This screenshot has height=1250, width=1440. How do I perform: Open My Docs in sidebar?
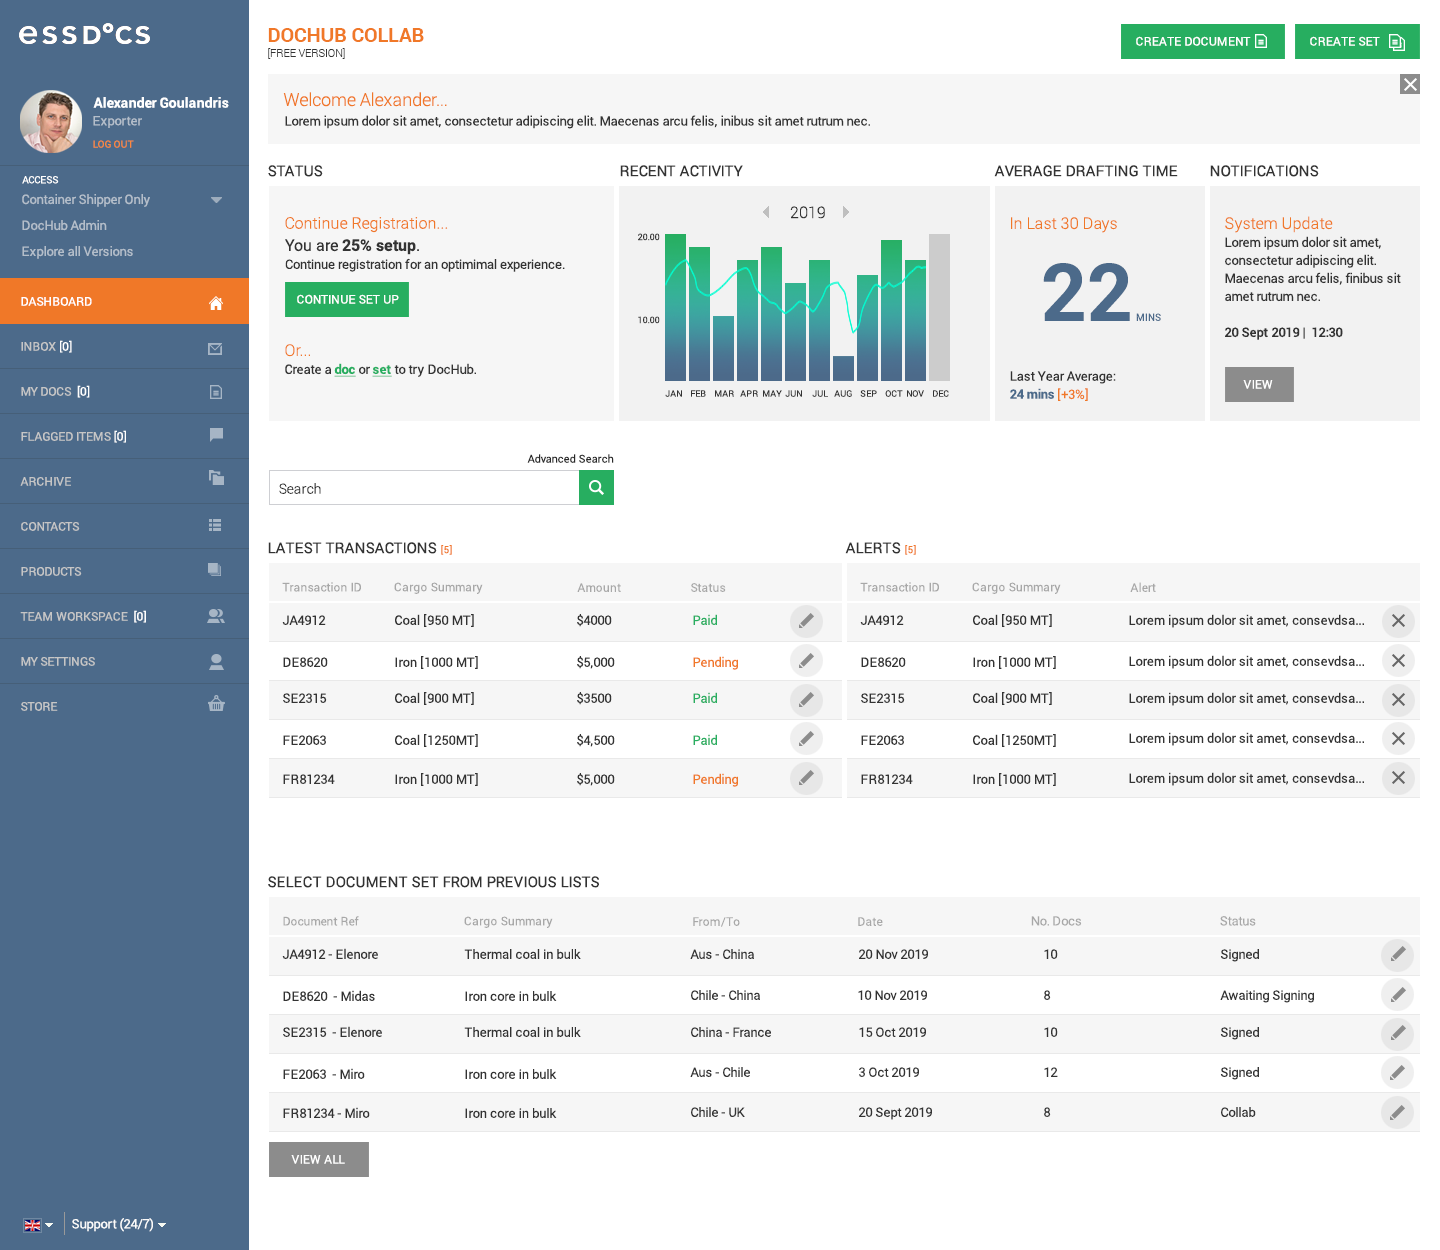(124, 392)
